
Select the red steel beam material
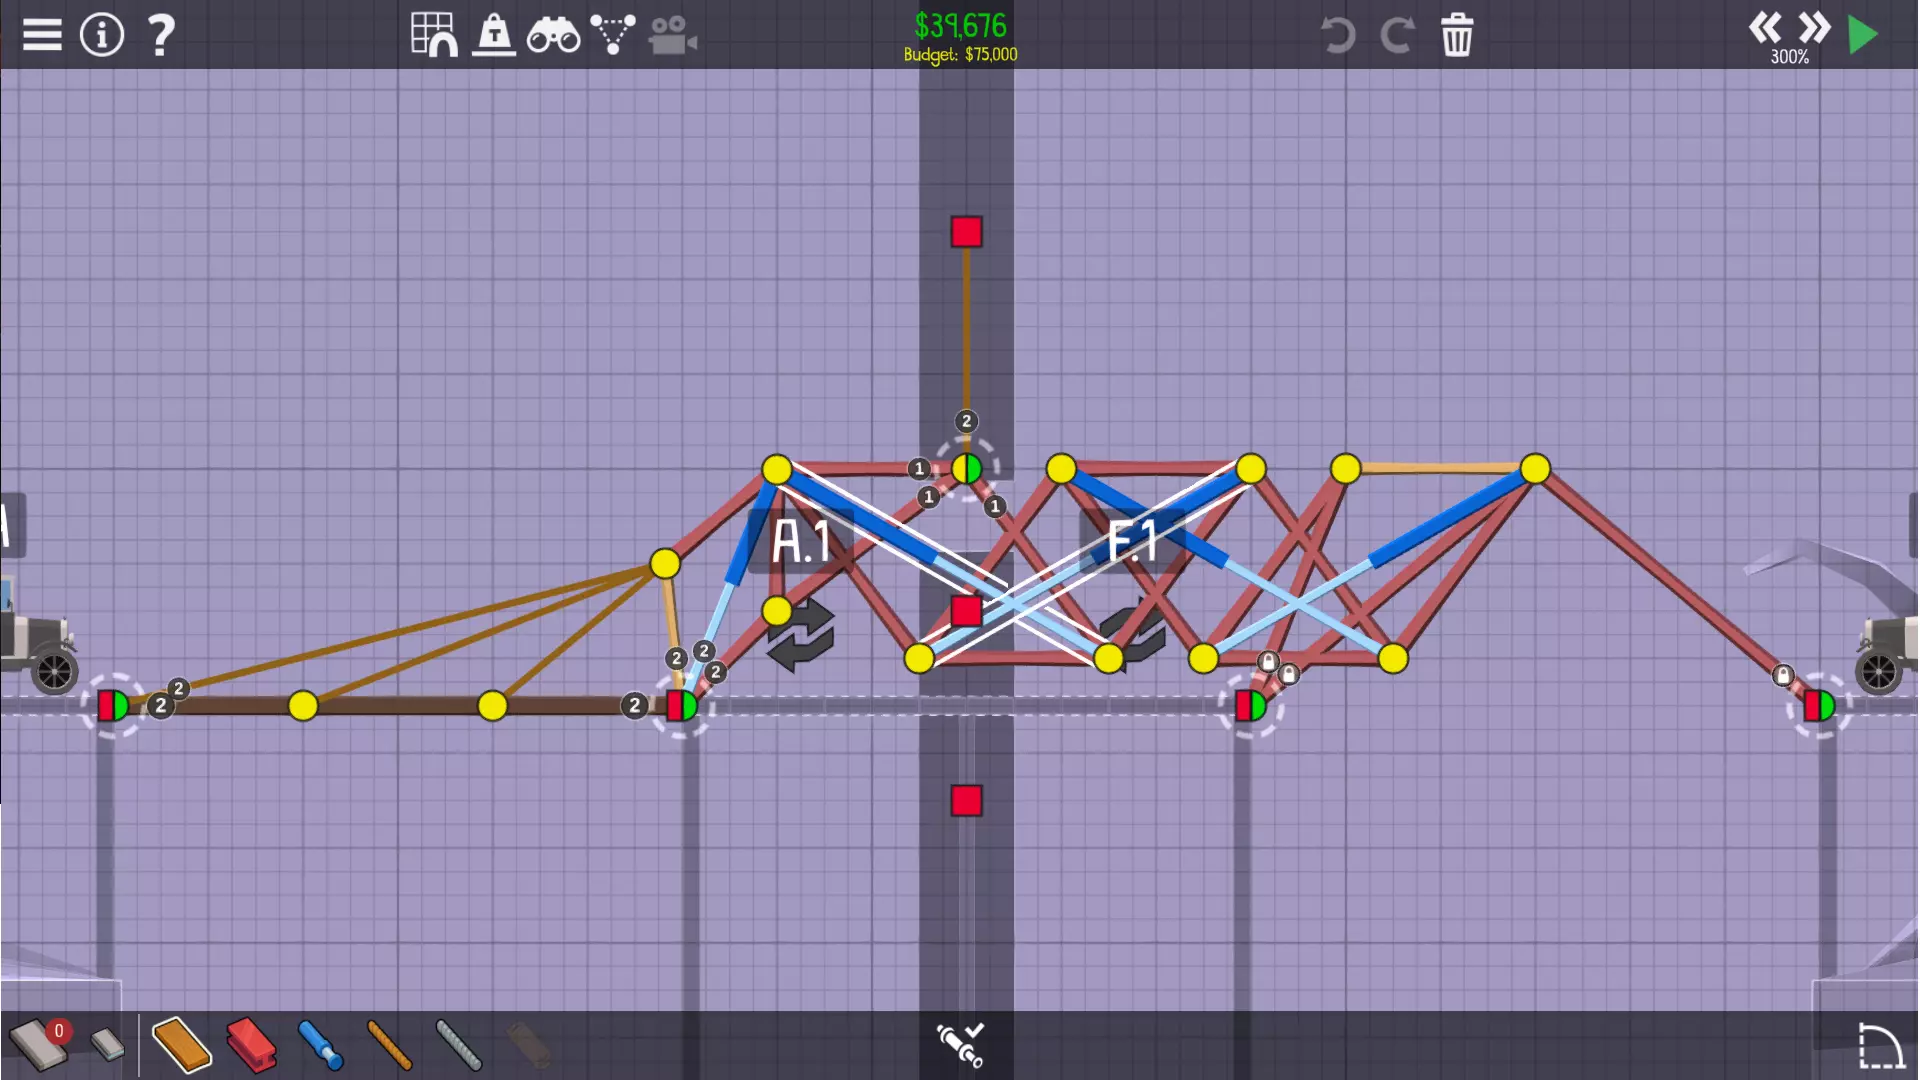251,1045
